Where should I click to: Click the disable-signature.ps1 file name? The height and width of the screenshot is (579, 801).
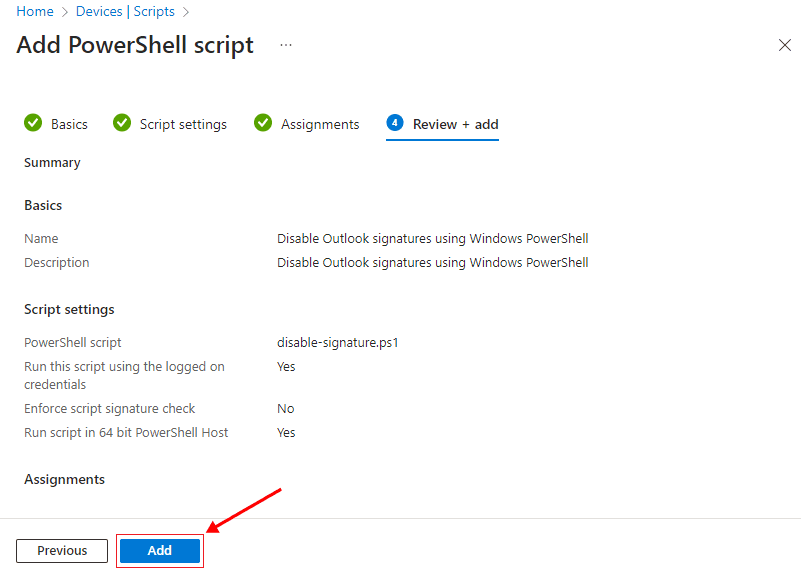(x=338, y=343)
